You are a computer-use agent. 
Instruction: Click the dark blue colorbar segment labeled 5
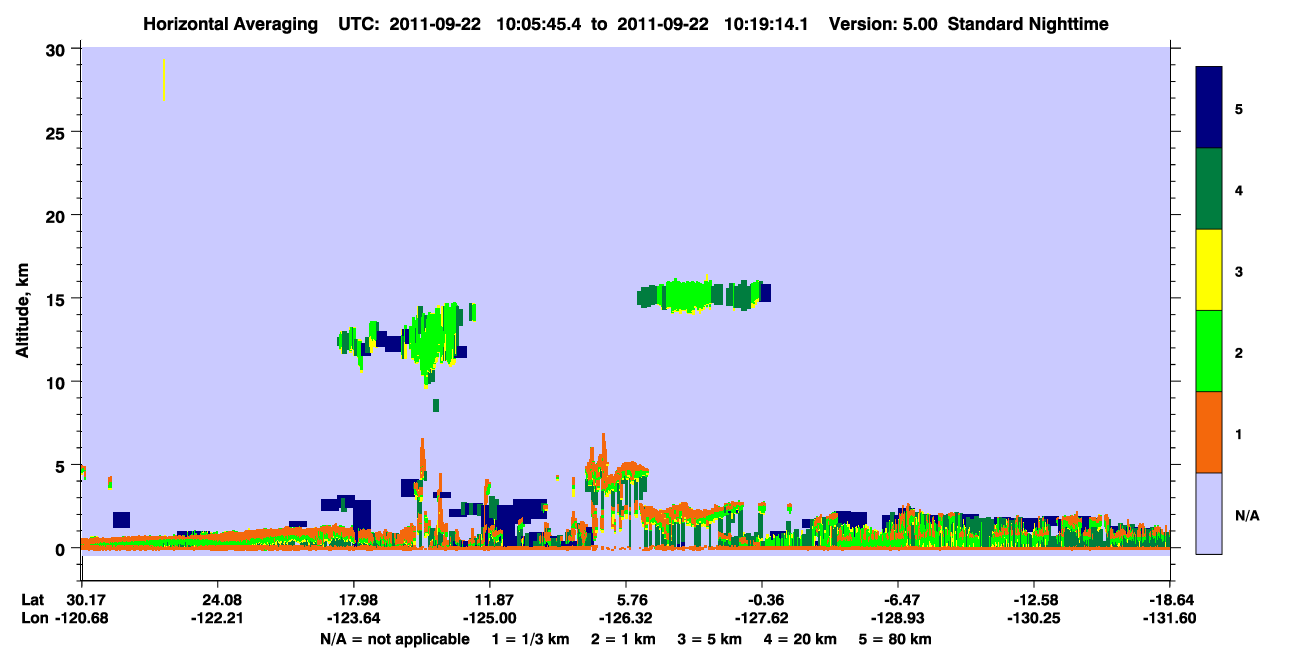pyautogui.click(x=1209, y=108)
